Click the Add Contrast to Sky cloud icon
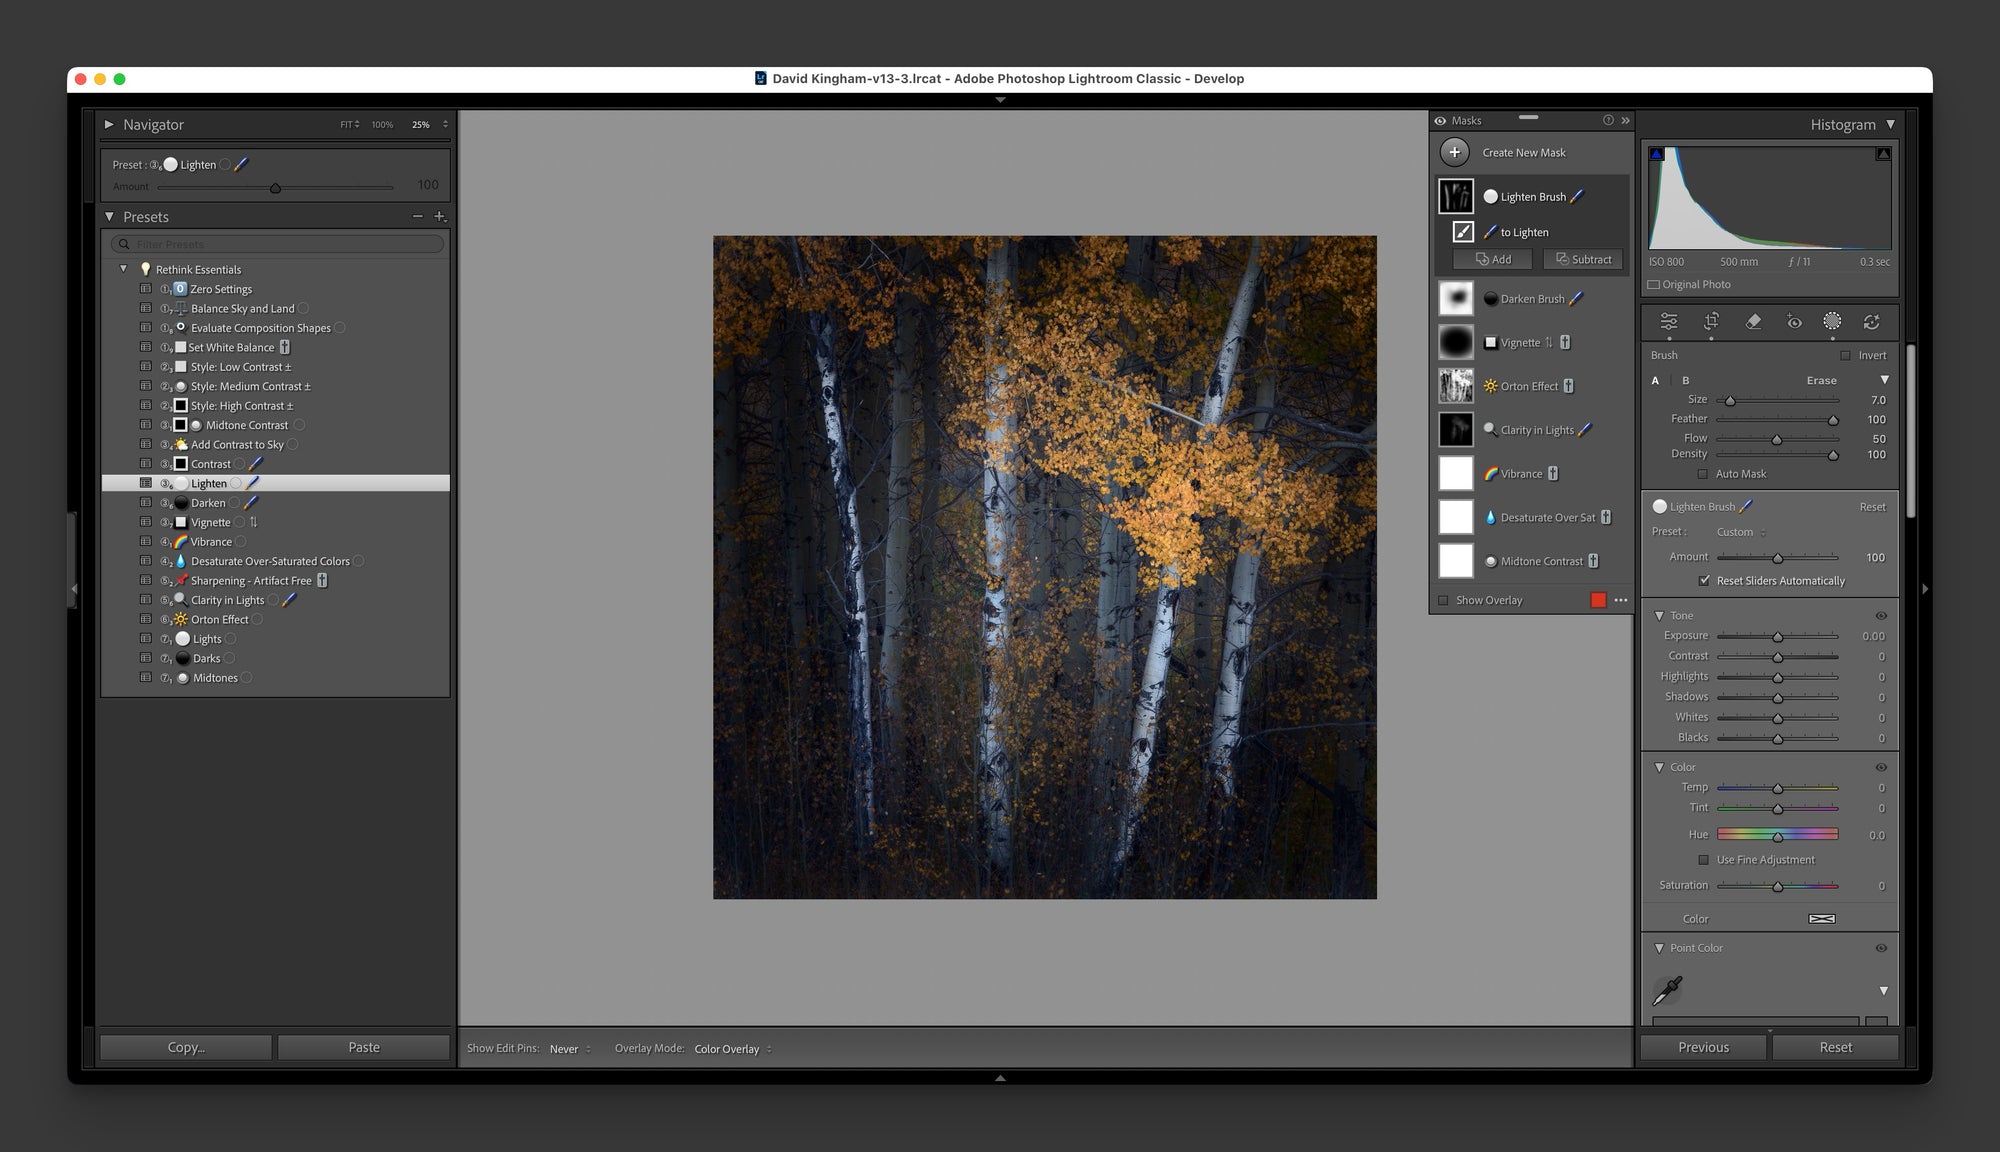The image size is (2000, 1152). [181, 444]
